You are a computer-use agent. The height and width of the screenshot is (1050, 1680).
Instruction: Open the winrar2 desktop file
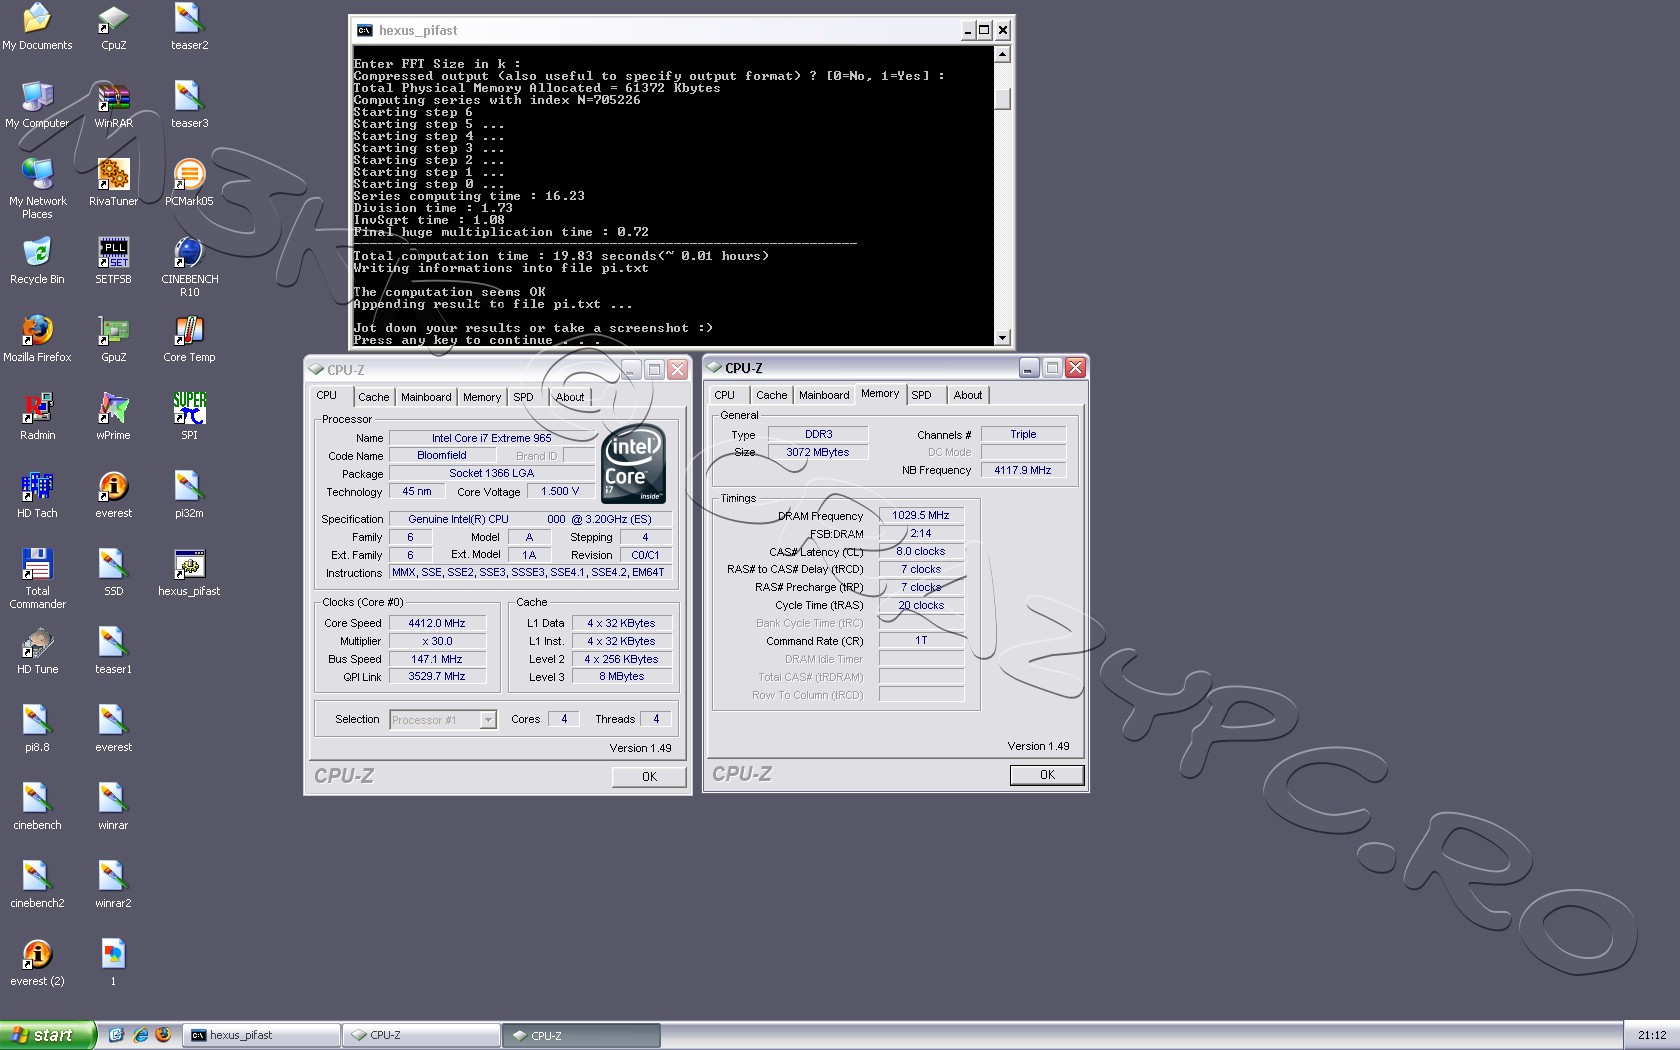coord(113,885)
